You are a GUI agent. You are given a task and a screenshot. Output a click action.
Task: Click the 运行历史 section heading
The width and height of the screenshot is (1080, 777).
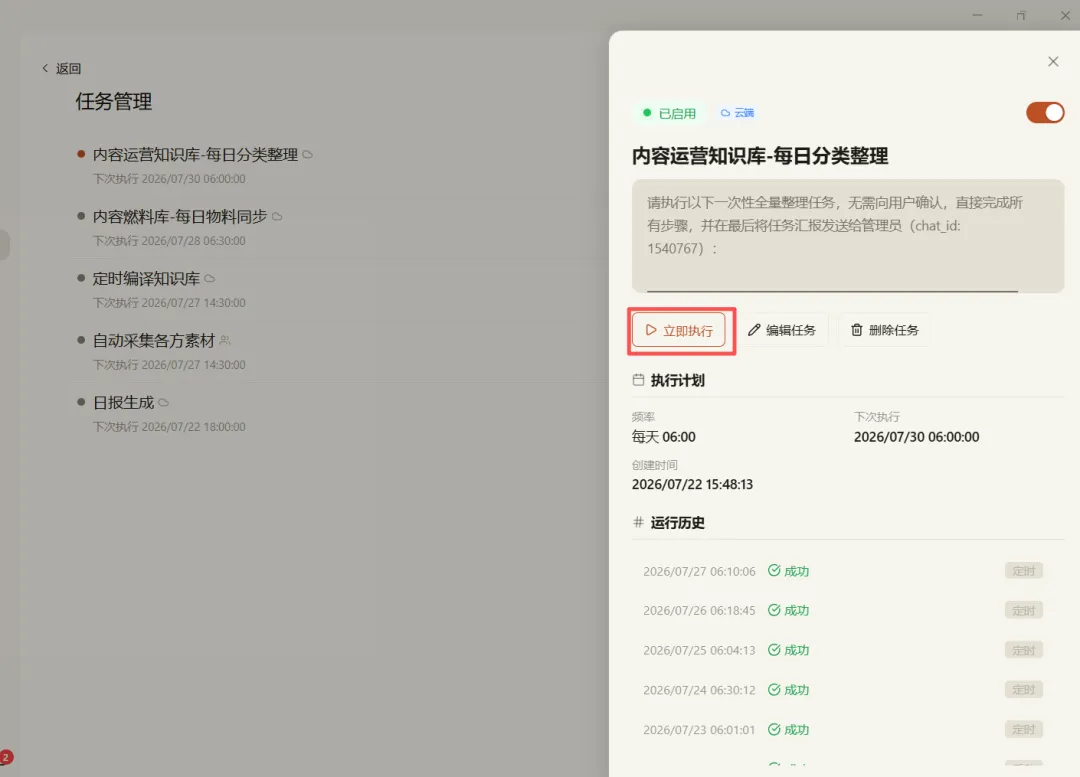point(677,523)
